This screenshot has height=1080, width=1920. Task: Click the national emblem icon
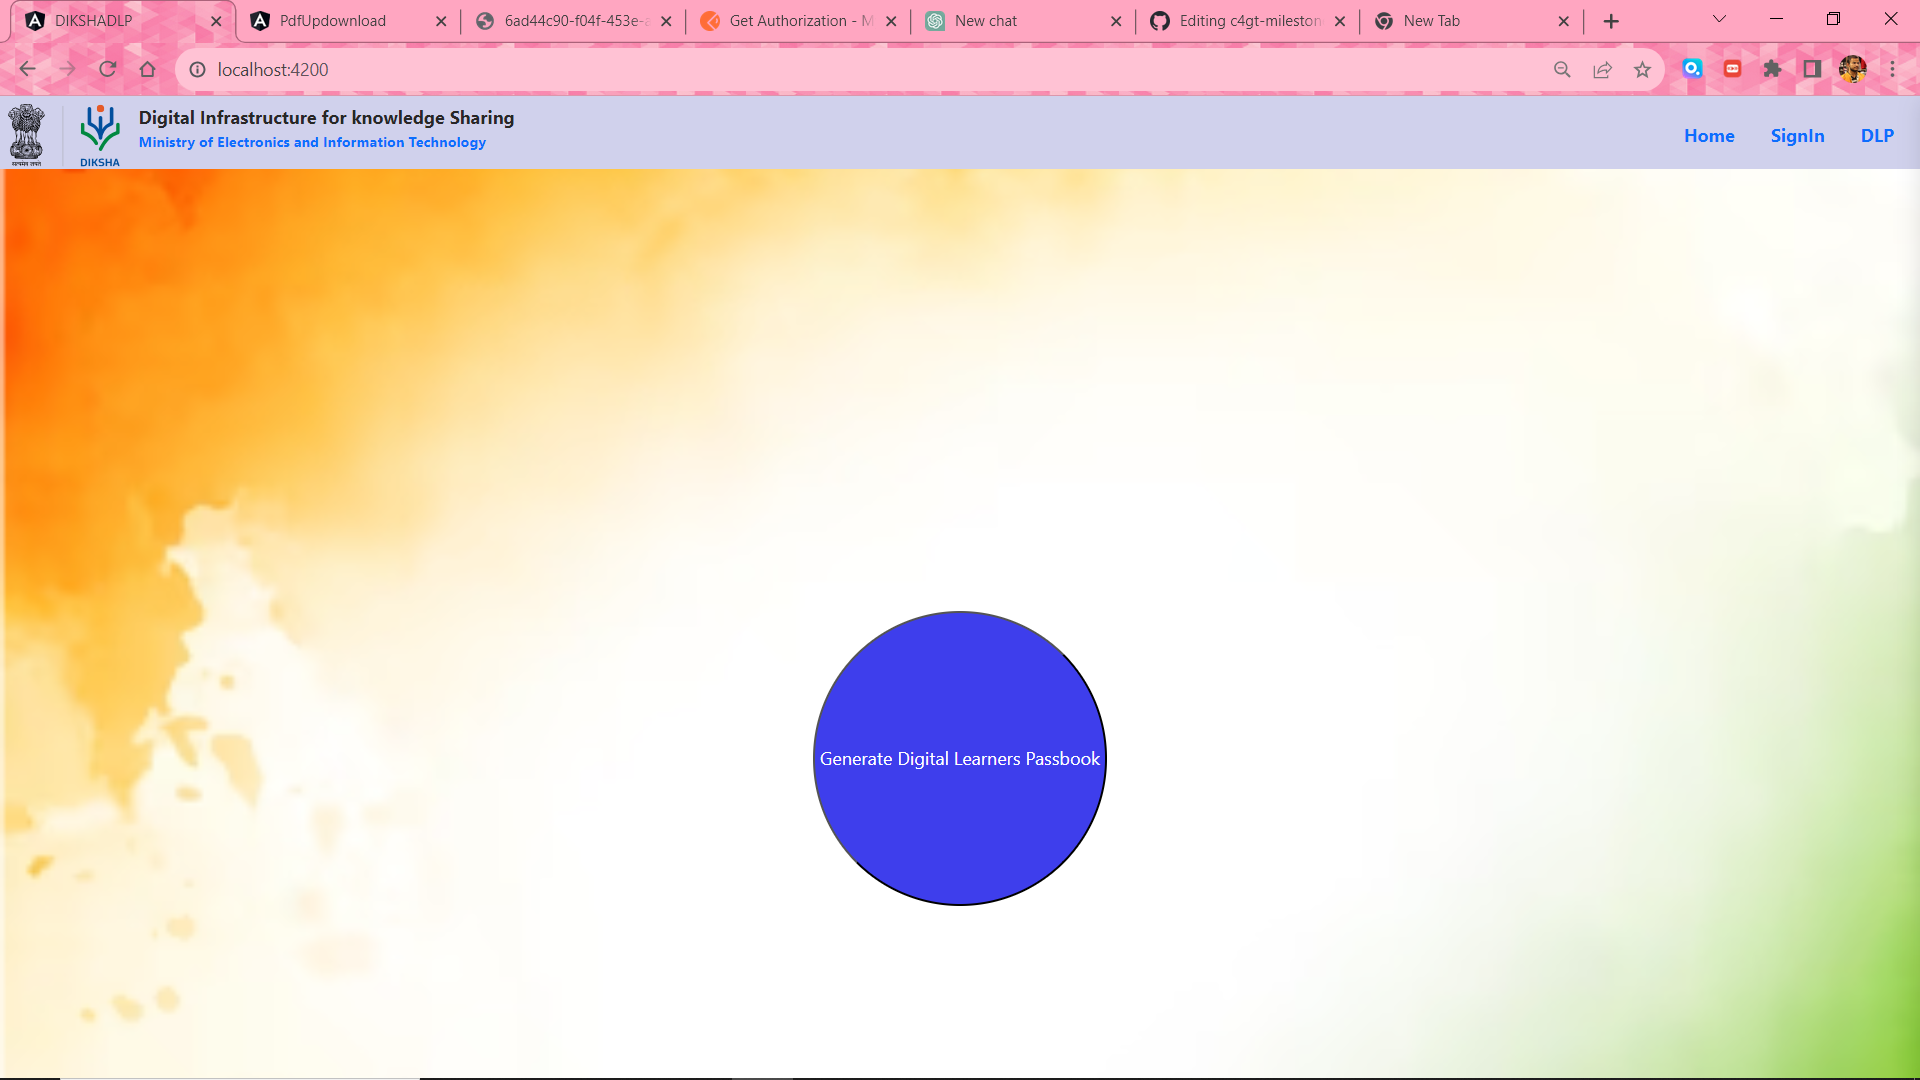click(27, 135)
